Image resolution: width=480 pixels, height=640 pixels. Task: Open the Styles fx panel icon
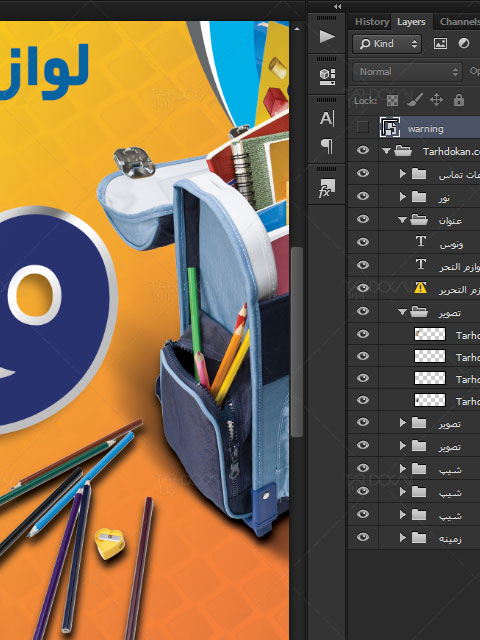tap(327, 188)
